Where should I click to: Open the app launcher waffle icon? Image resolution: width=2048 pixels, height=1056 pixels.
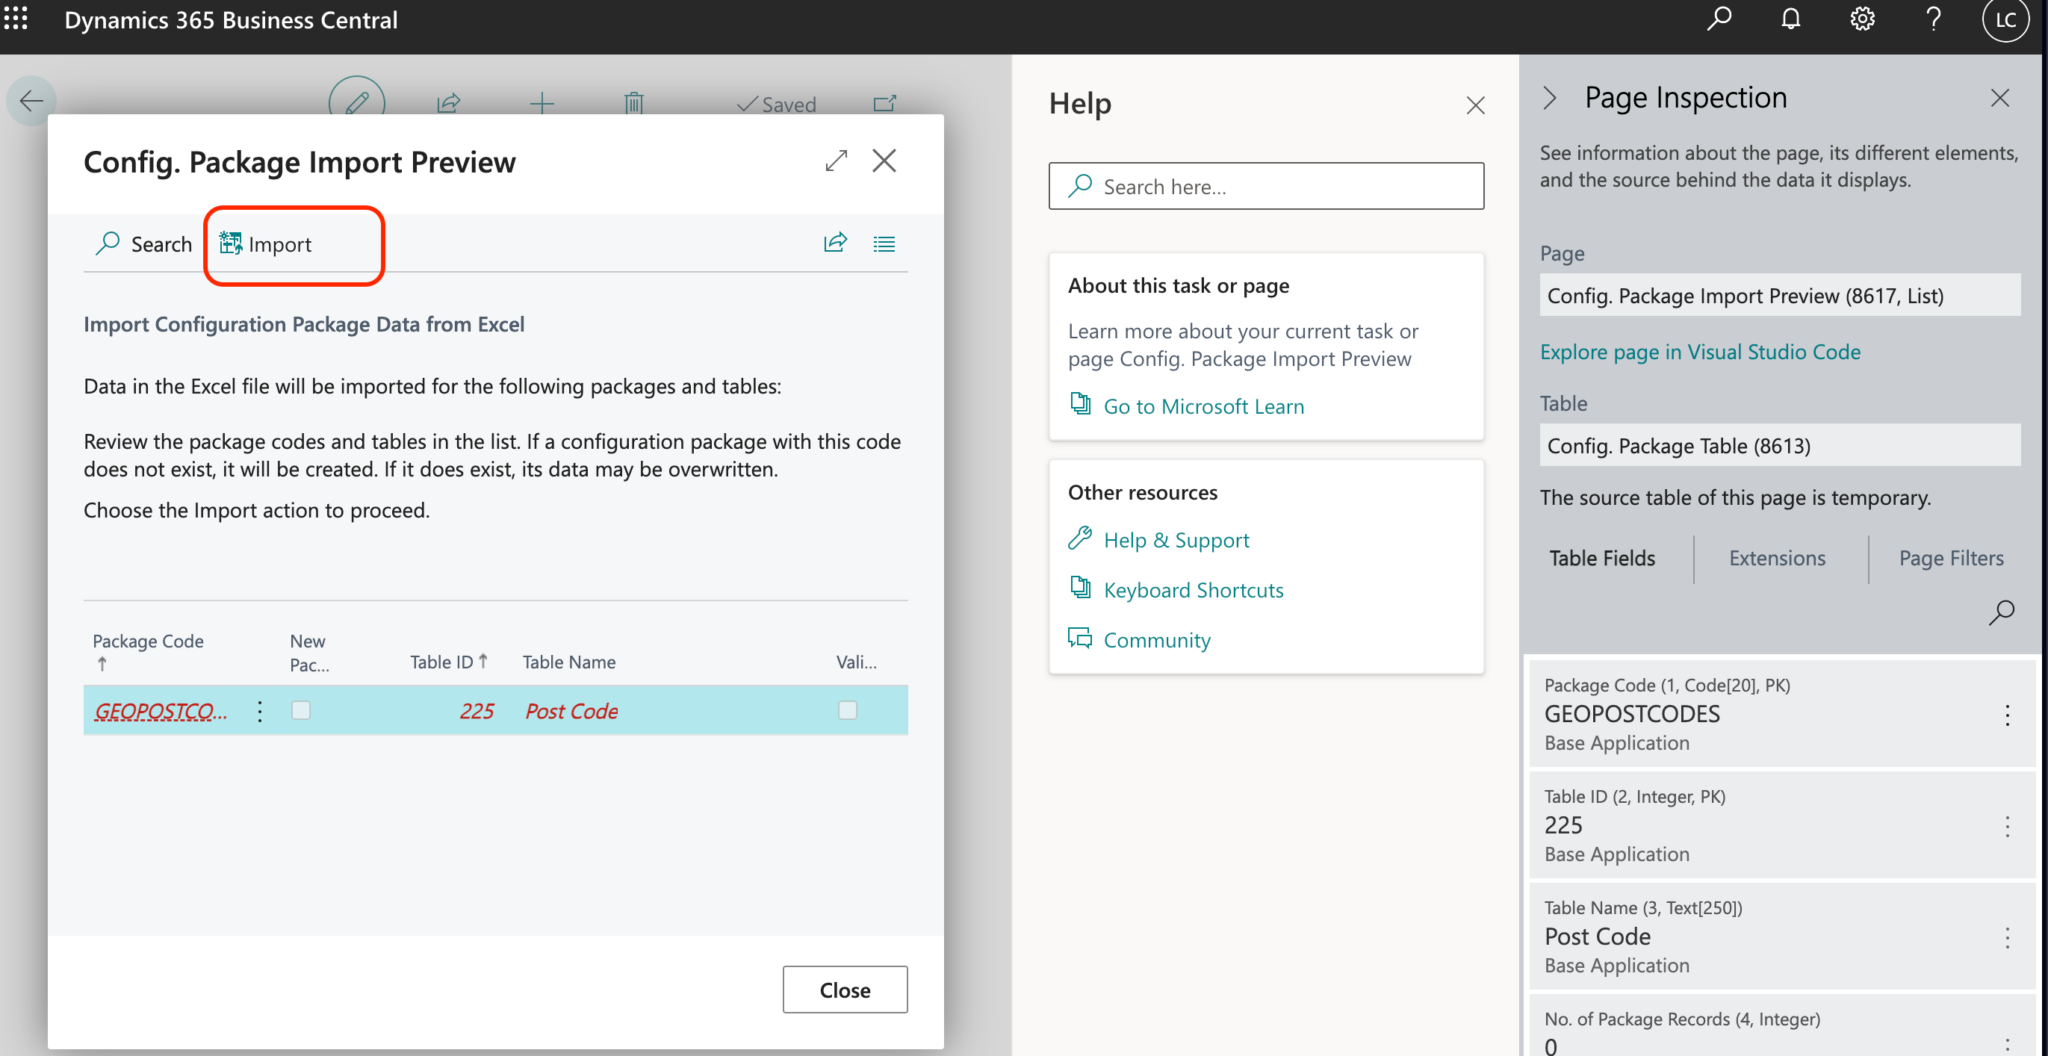(16, 19)
